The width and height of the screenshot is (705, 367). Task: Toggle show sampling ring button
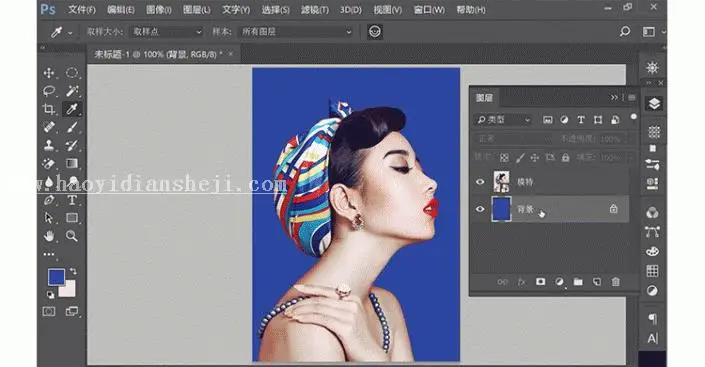(x=375, y=31)
